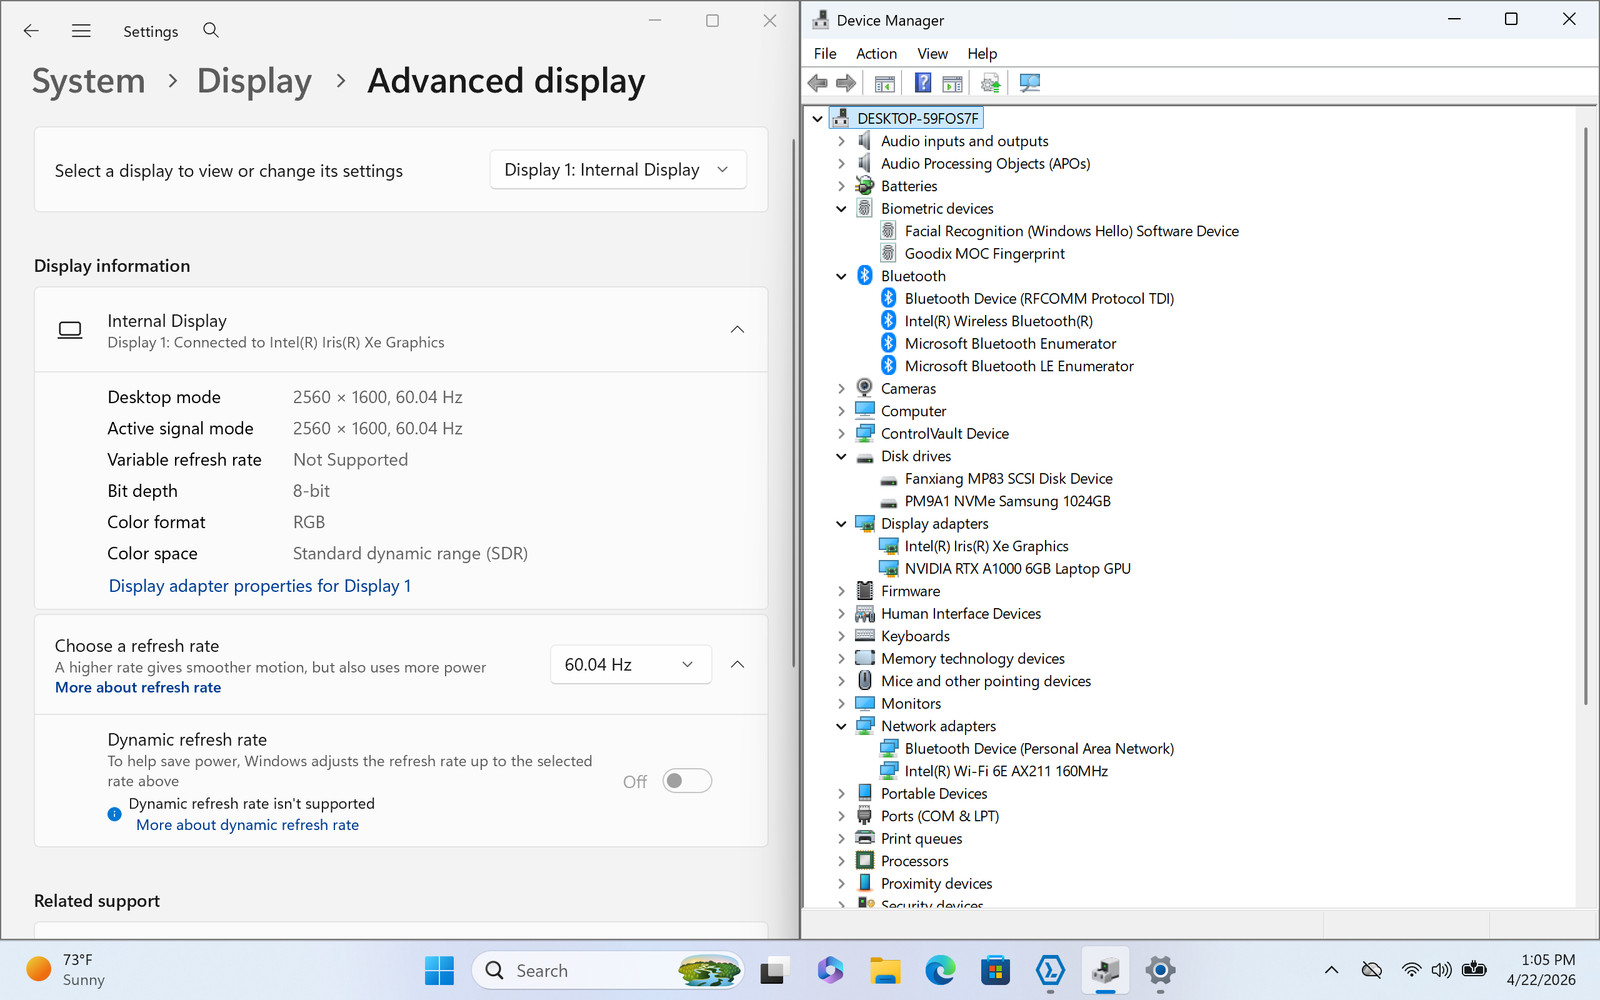
Task: Open Settings search magnifier icon
Action: tap(211, 30)
